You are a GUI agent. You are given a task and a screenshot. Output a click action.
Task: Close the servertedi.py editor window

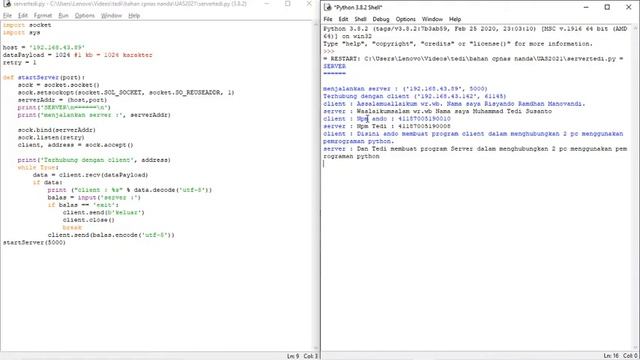[309, 4]
